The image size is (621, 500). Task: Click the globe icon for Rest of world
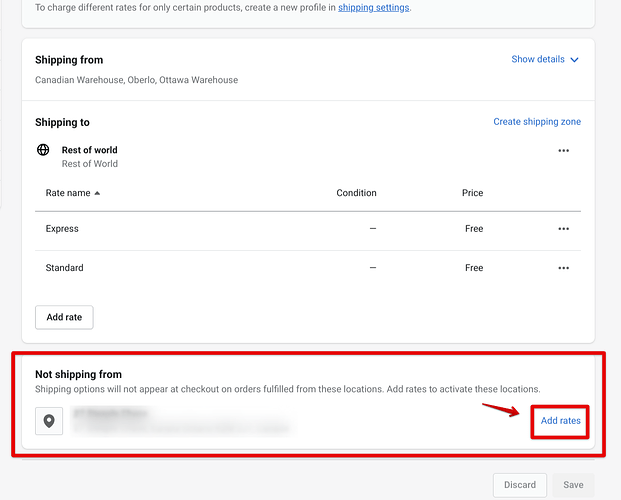tap(43, 150)
